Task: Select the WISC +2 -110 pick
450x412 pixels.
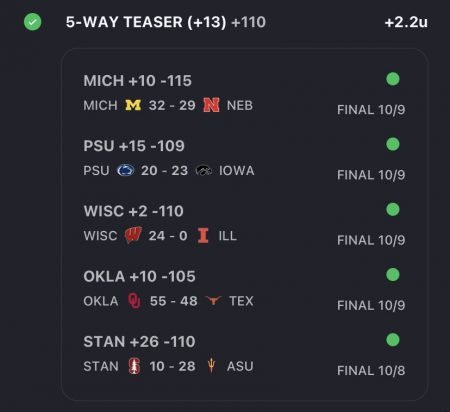Action: (x=133, y=211)
